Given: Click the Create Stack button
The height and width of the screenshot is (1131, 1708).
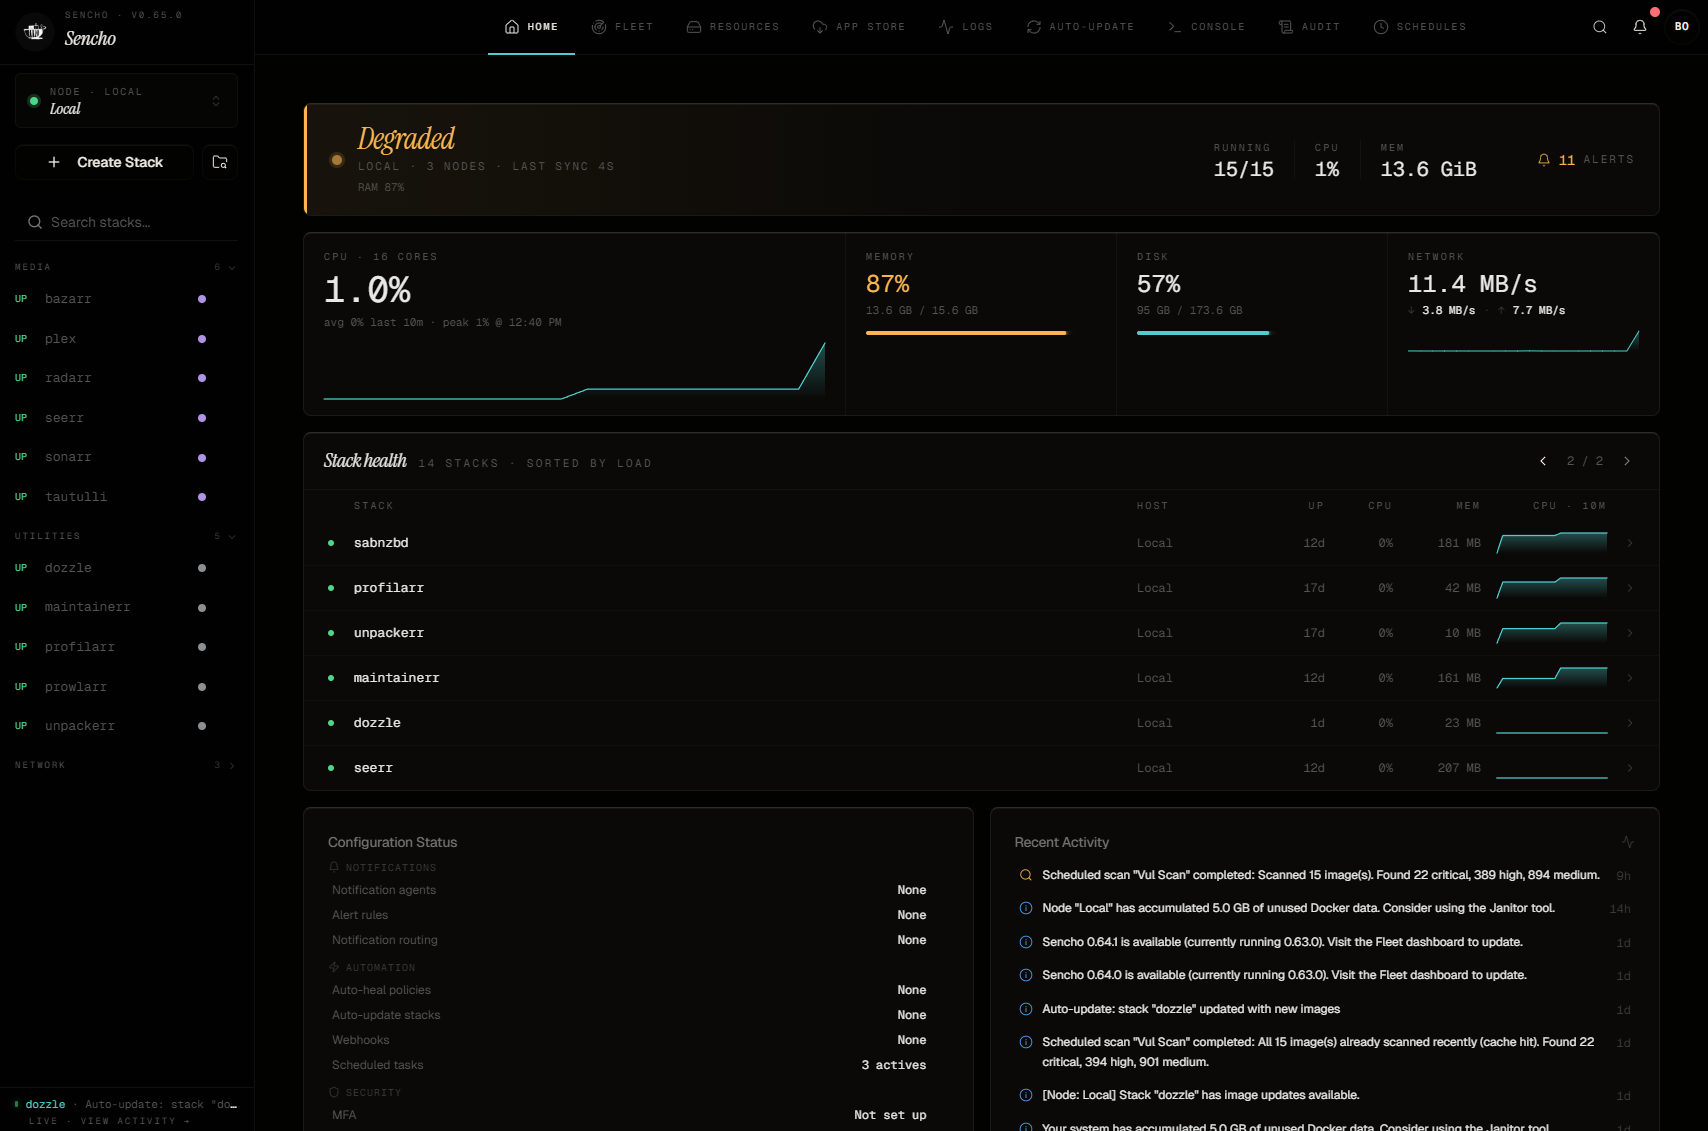Looking at the screenshot, I should (105, 162).
